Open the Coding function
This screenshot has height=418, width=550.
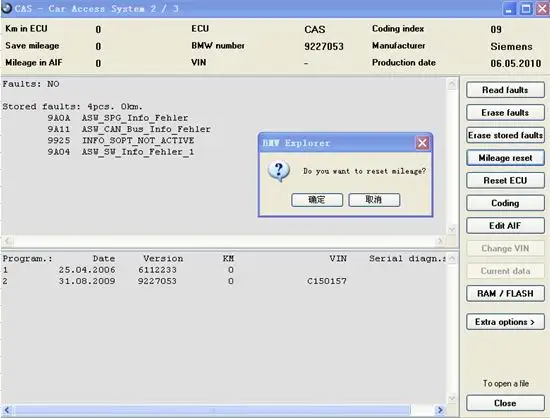point(505,203)
